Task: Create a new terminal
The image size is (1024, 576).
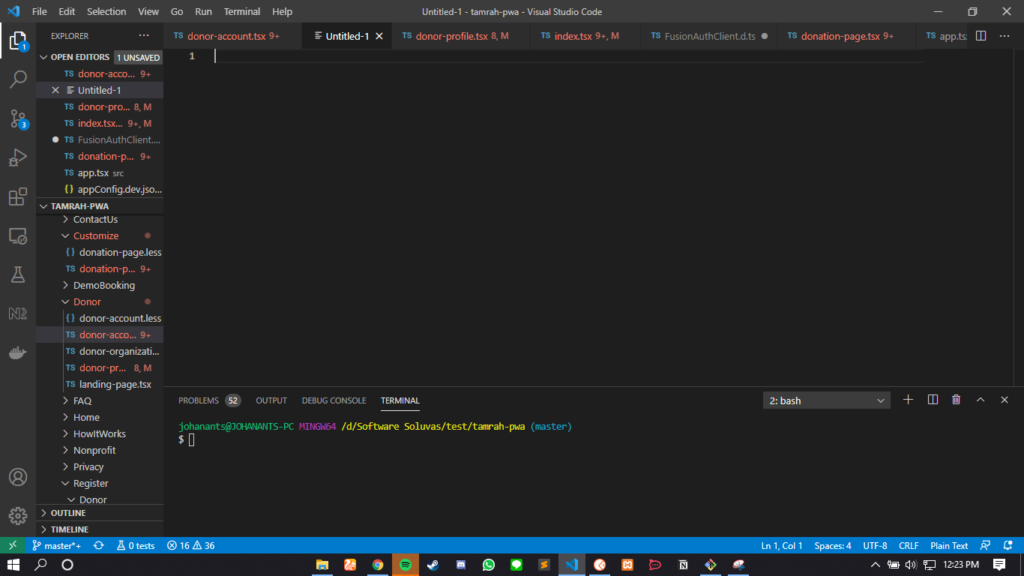Action: [908, 400]
